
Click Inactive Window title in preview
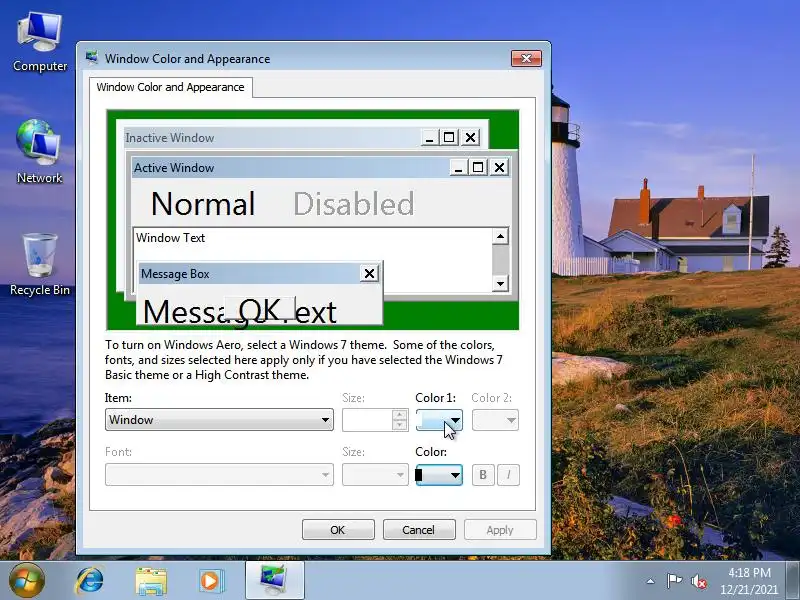coord(170,138)
